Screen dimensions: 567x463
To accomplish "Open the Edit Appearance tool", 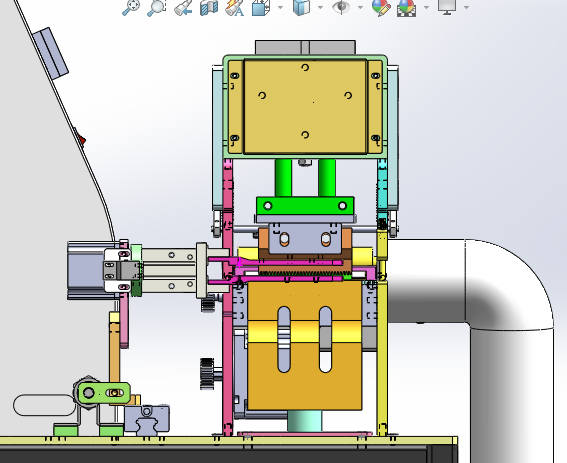I will click(381, 7).
